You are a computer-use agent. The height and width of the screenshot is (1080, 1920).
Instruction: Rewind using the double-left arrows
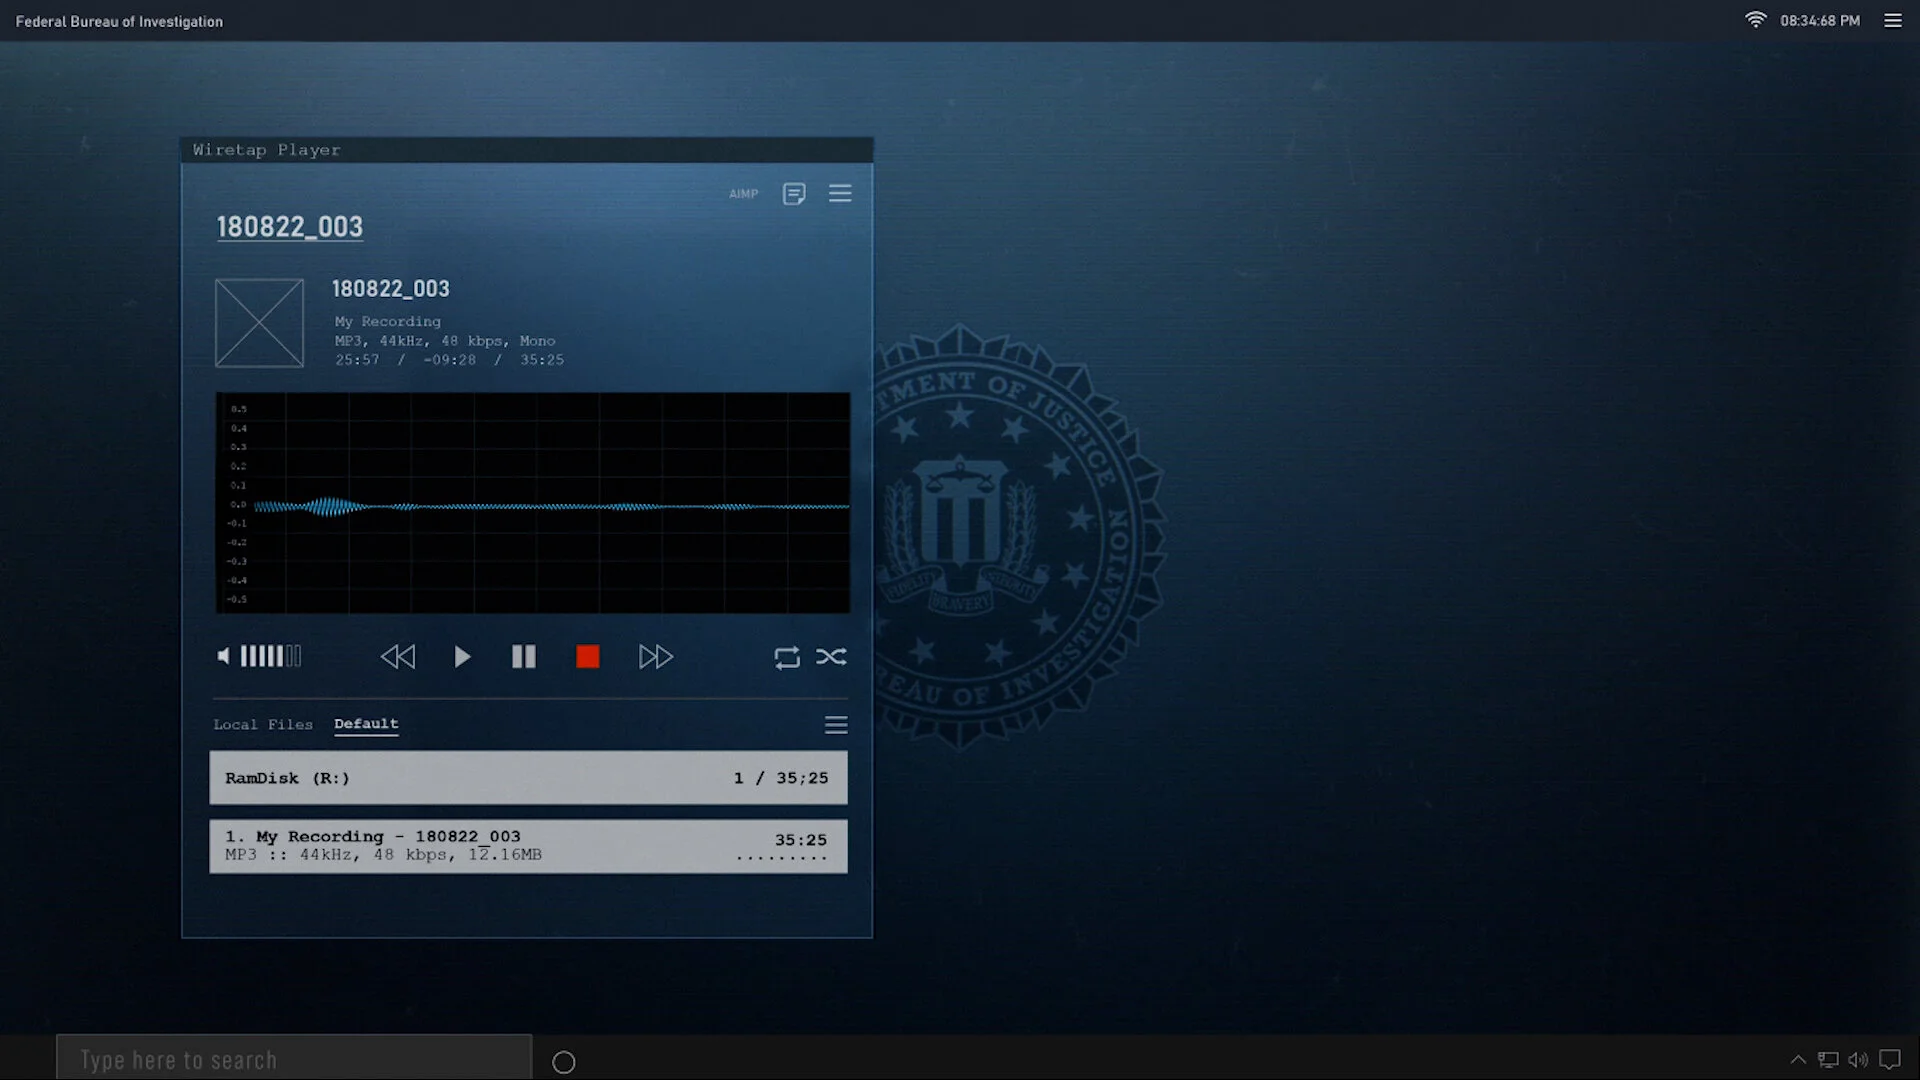pyautogui.click(x=398, y=657)
